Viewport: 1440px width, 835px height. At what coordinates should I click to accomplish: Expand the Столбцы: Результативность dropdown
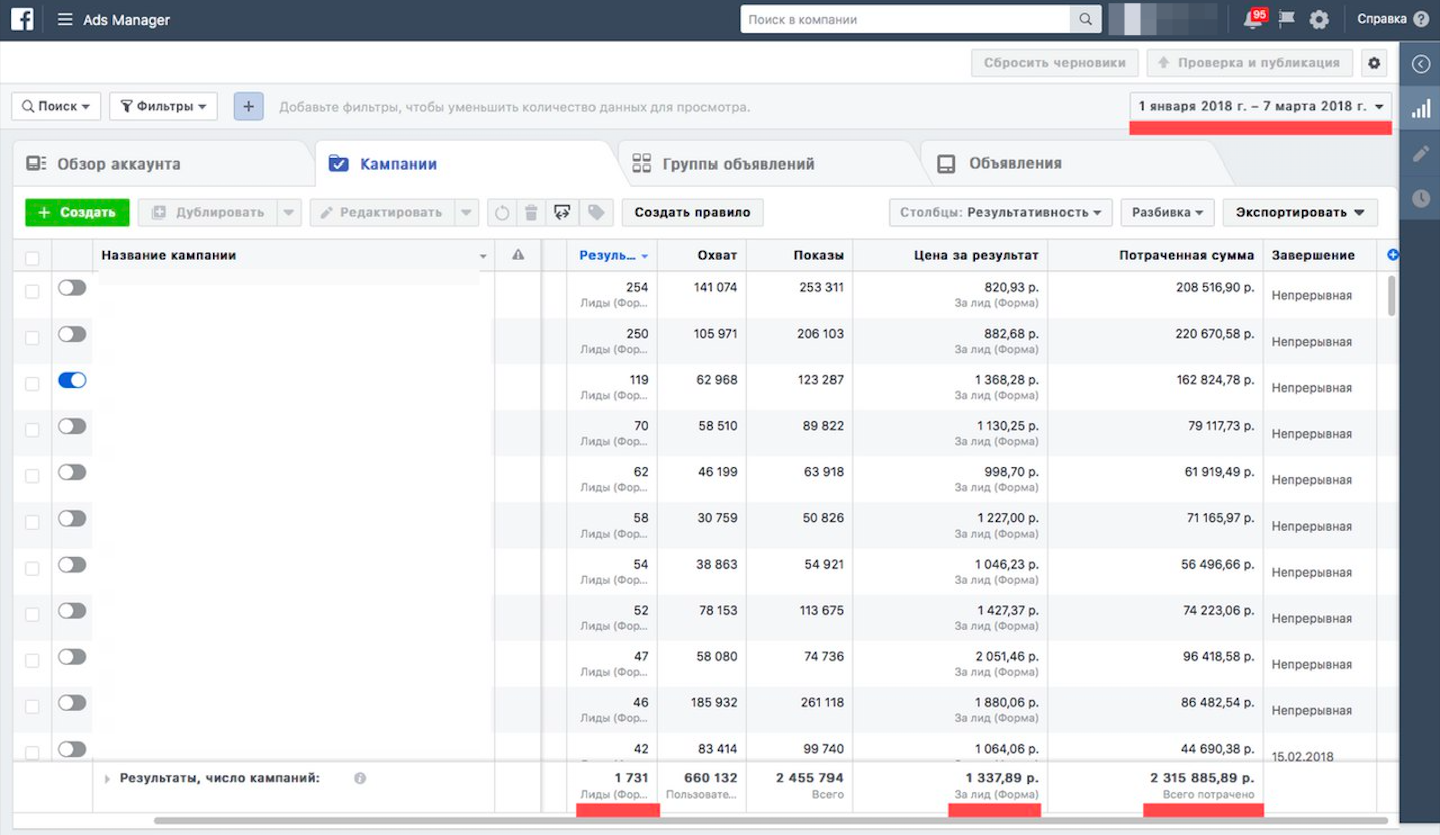coord(999,212)
